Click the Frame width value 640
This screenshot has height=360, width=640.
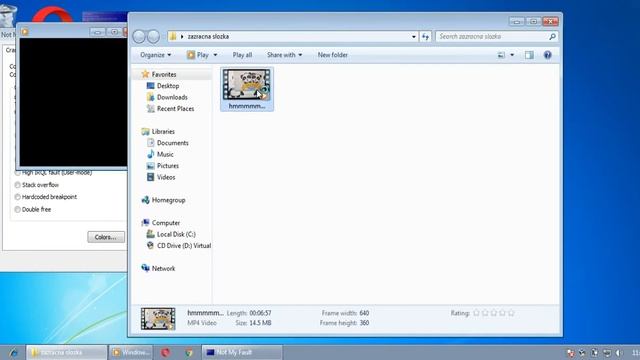coord(364,313)
